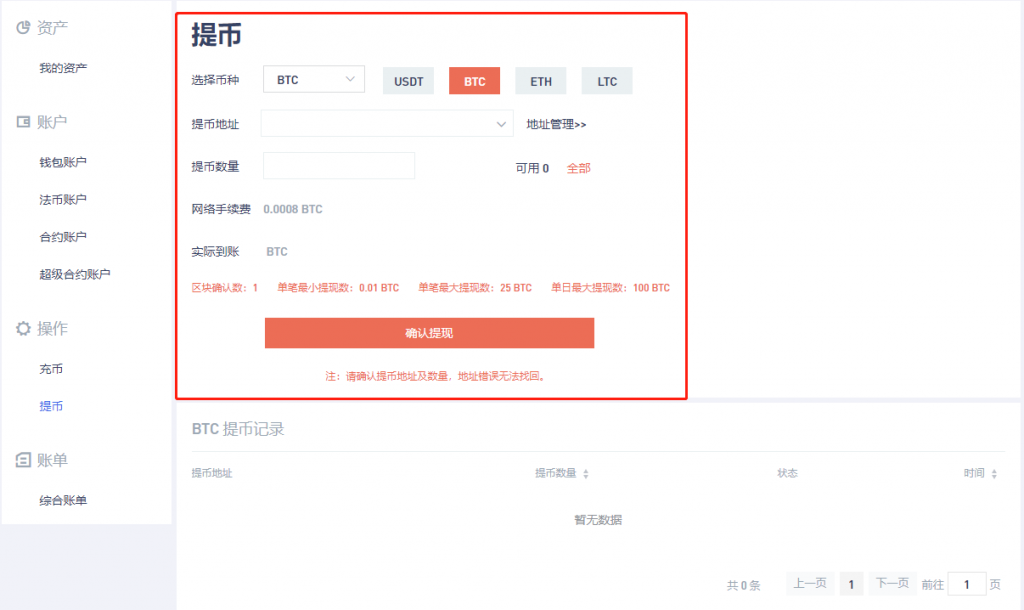Click the 提币地址 table column header
The height and width of the screenshot is (610, 1024).
[x=212, y=473]
